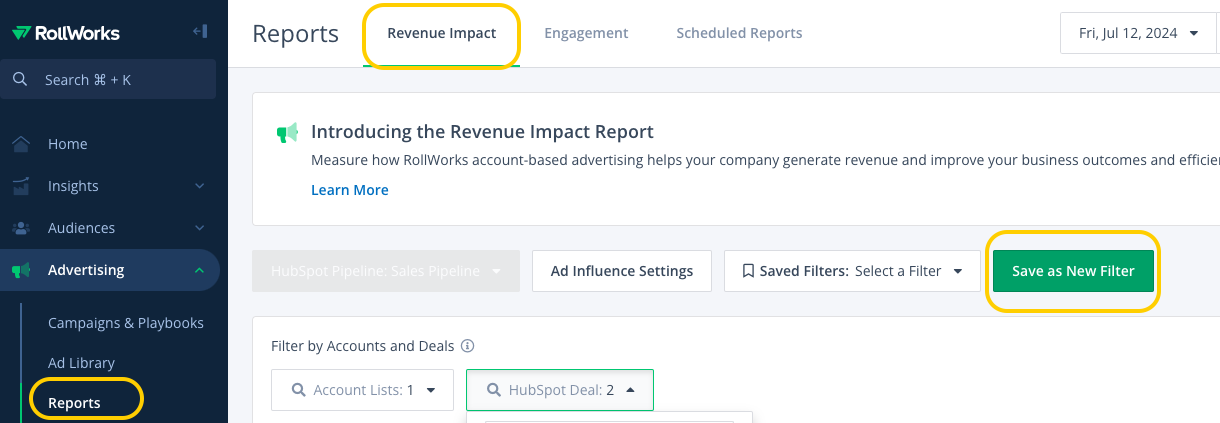Collapse the sidebar with arrow icon
The width and height of the screenshot is (1220, 423).
(x=199, y=32)
